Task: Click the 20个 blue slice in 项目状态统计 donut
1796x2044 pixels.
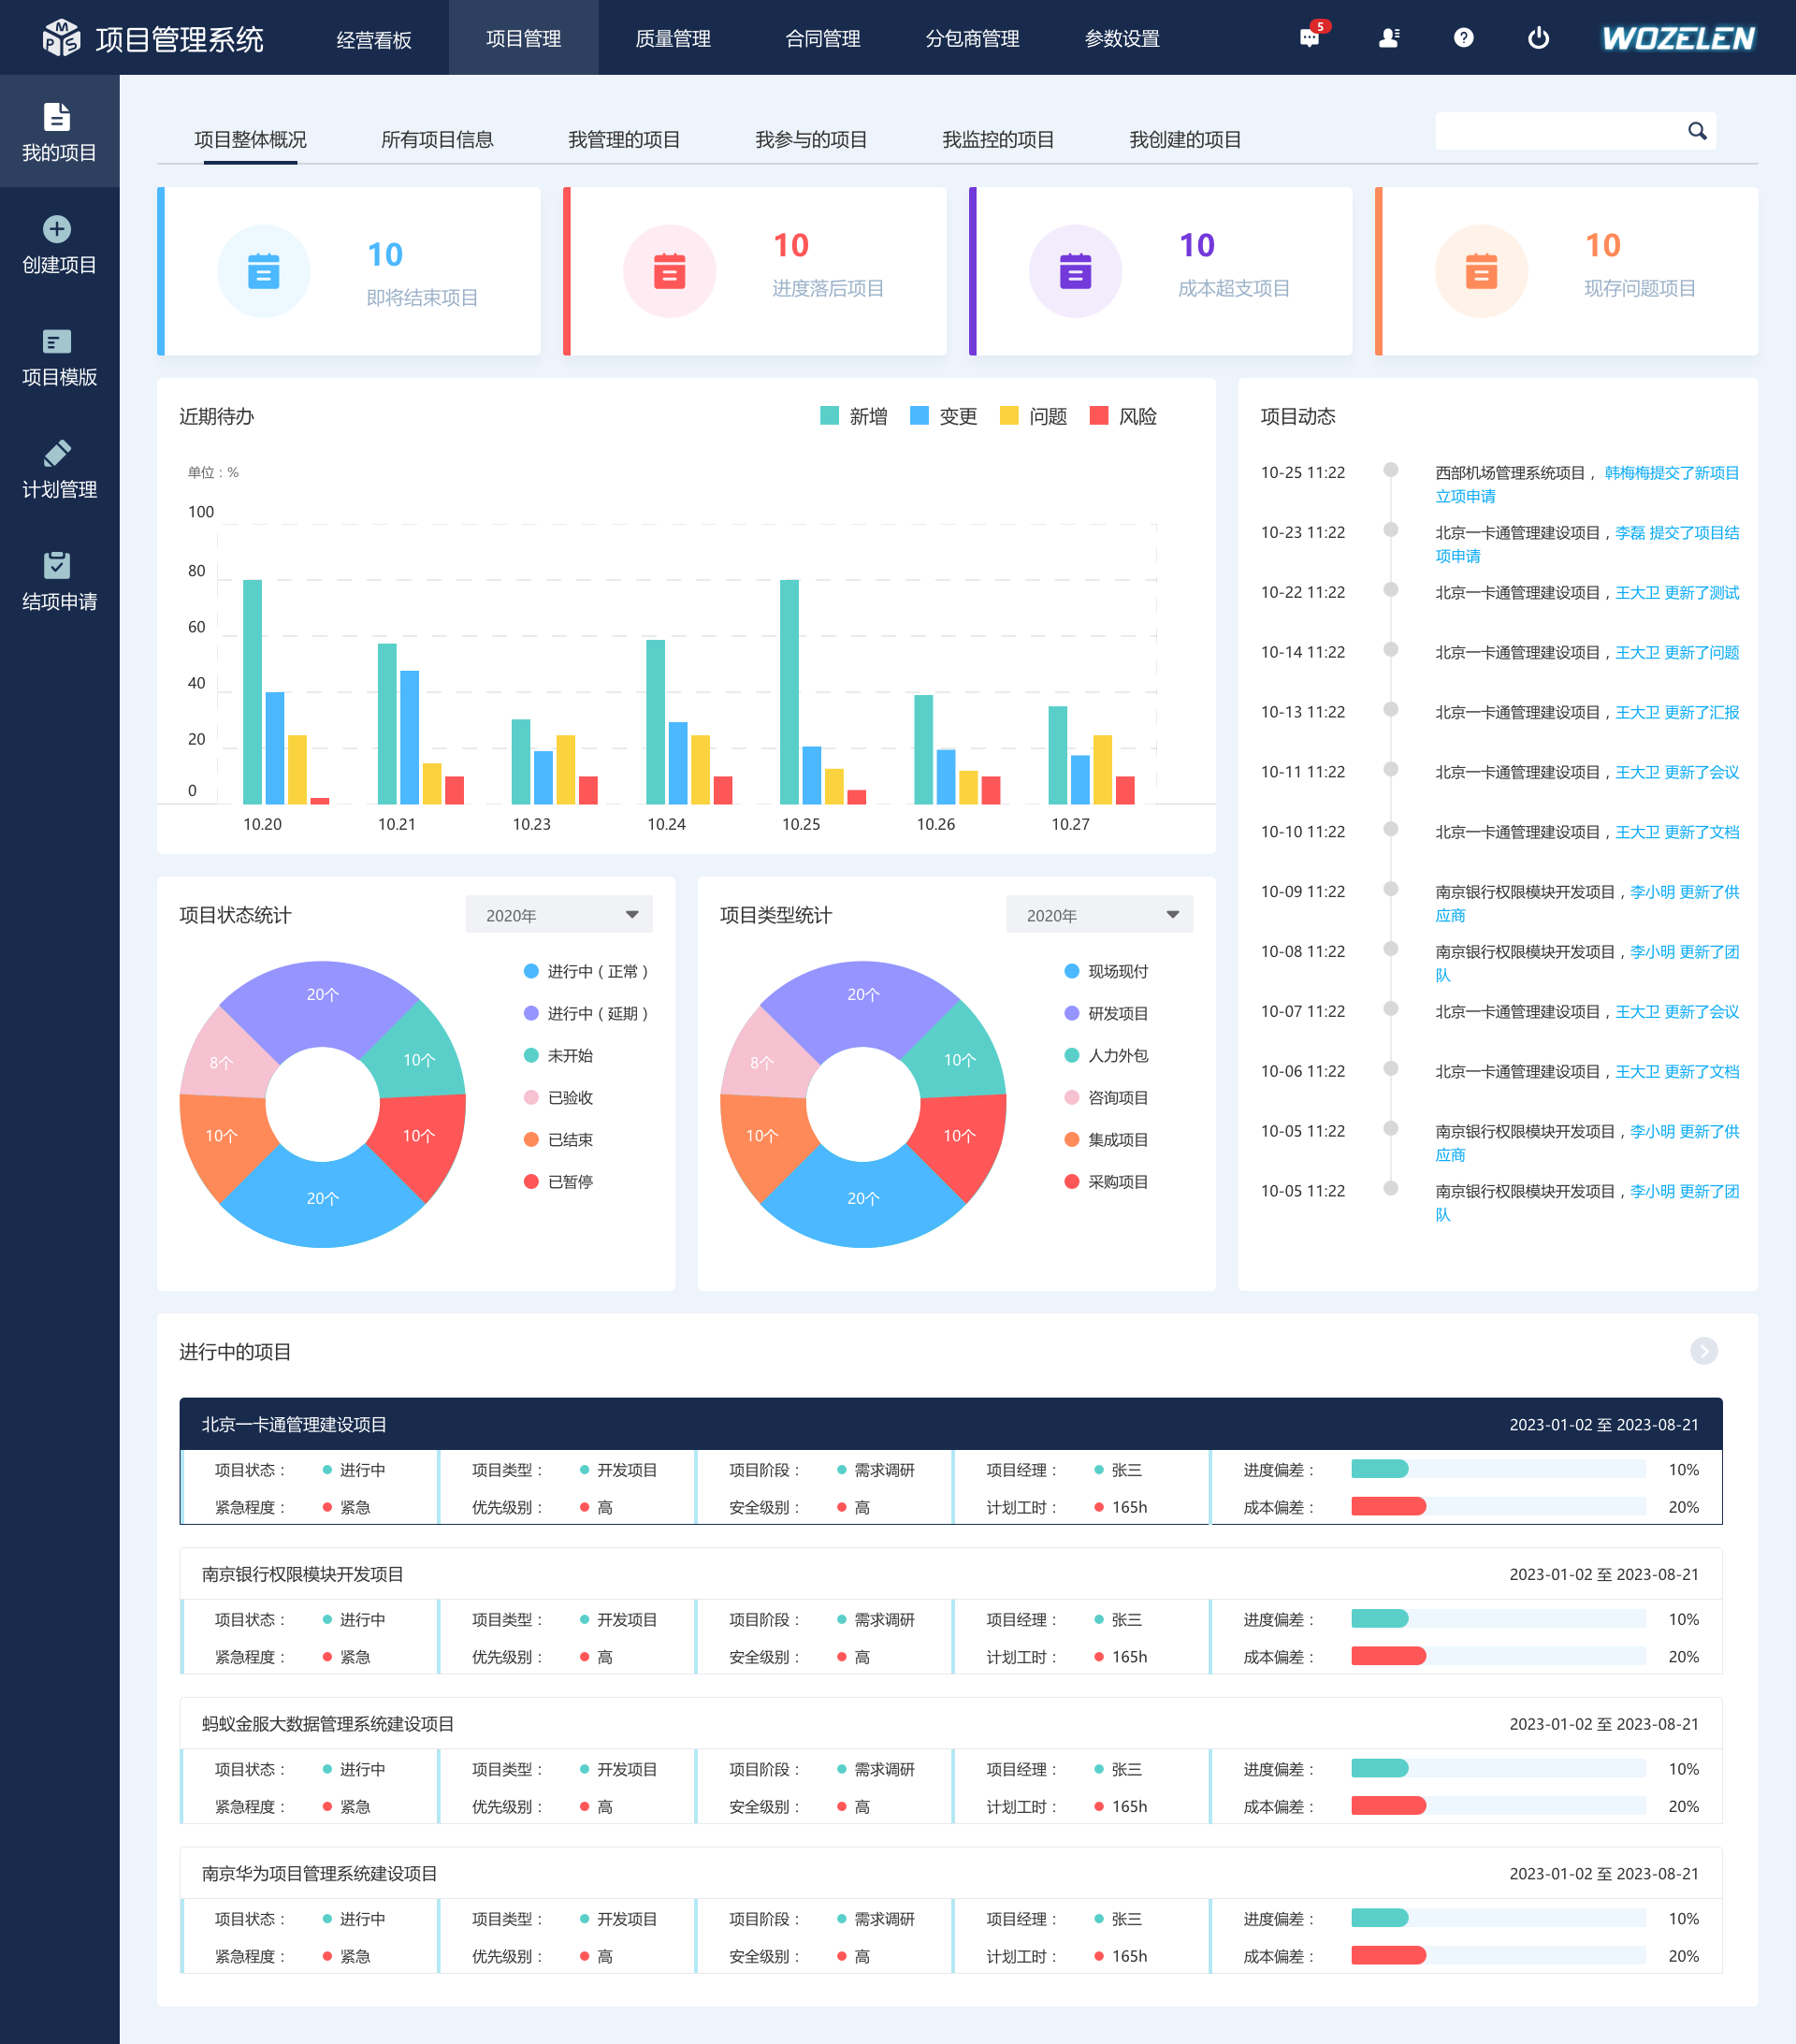Action: click(322, 1197)
